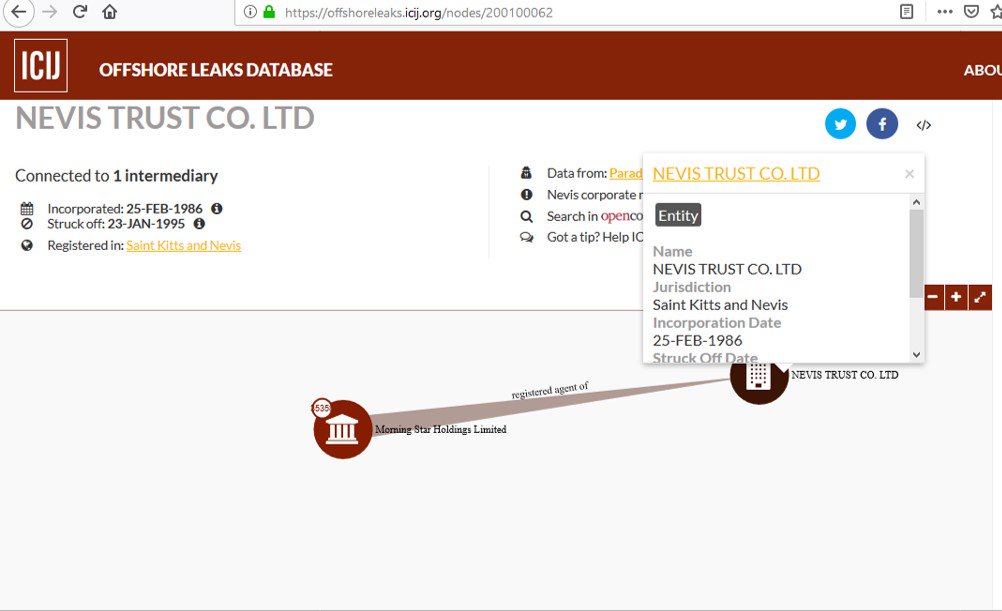Open the NEVIS TRUST CO. LTD popup title link

736,174
